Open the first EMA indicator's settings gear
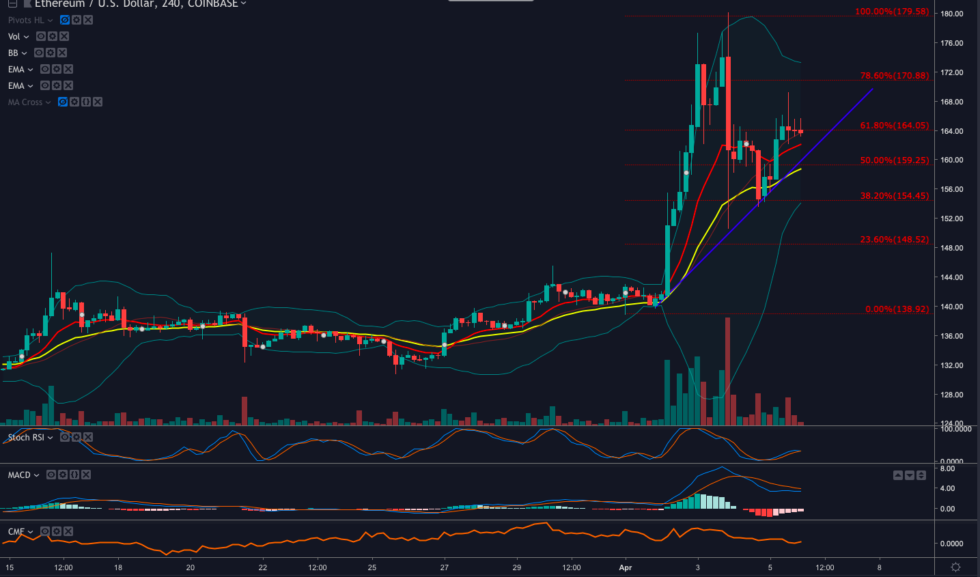 pyautogui.click(x=57, y=70)
